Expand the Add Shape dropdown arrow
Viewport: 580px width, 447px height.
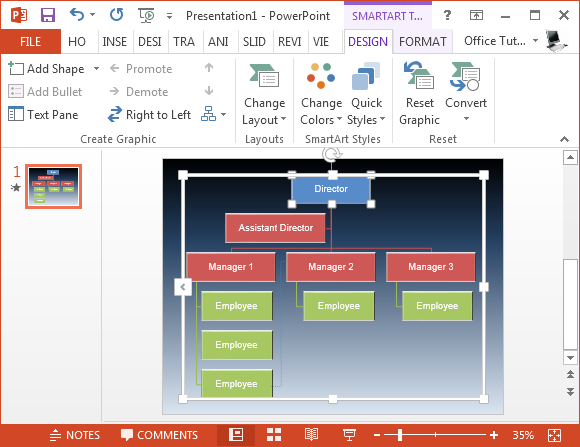click(x=96, y=68)
